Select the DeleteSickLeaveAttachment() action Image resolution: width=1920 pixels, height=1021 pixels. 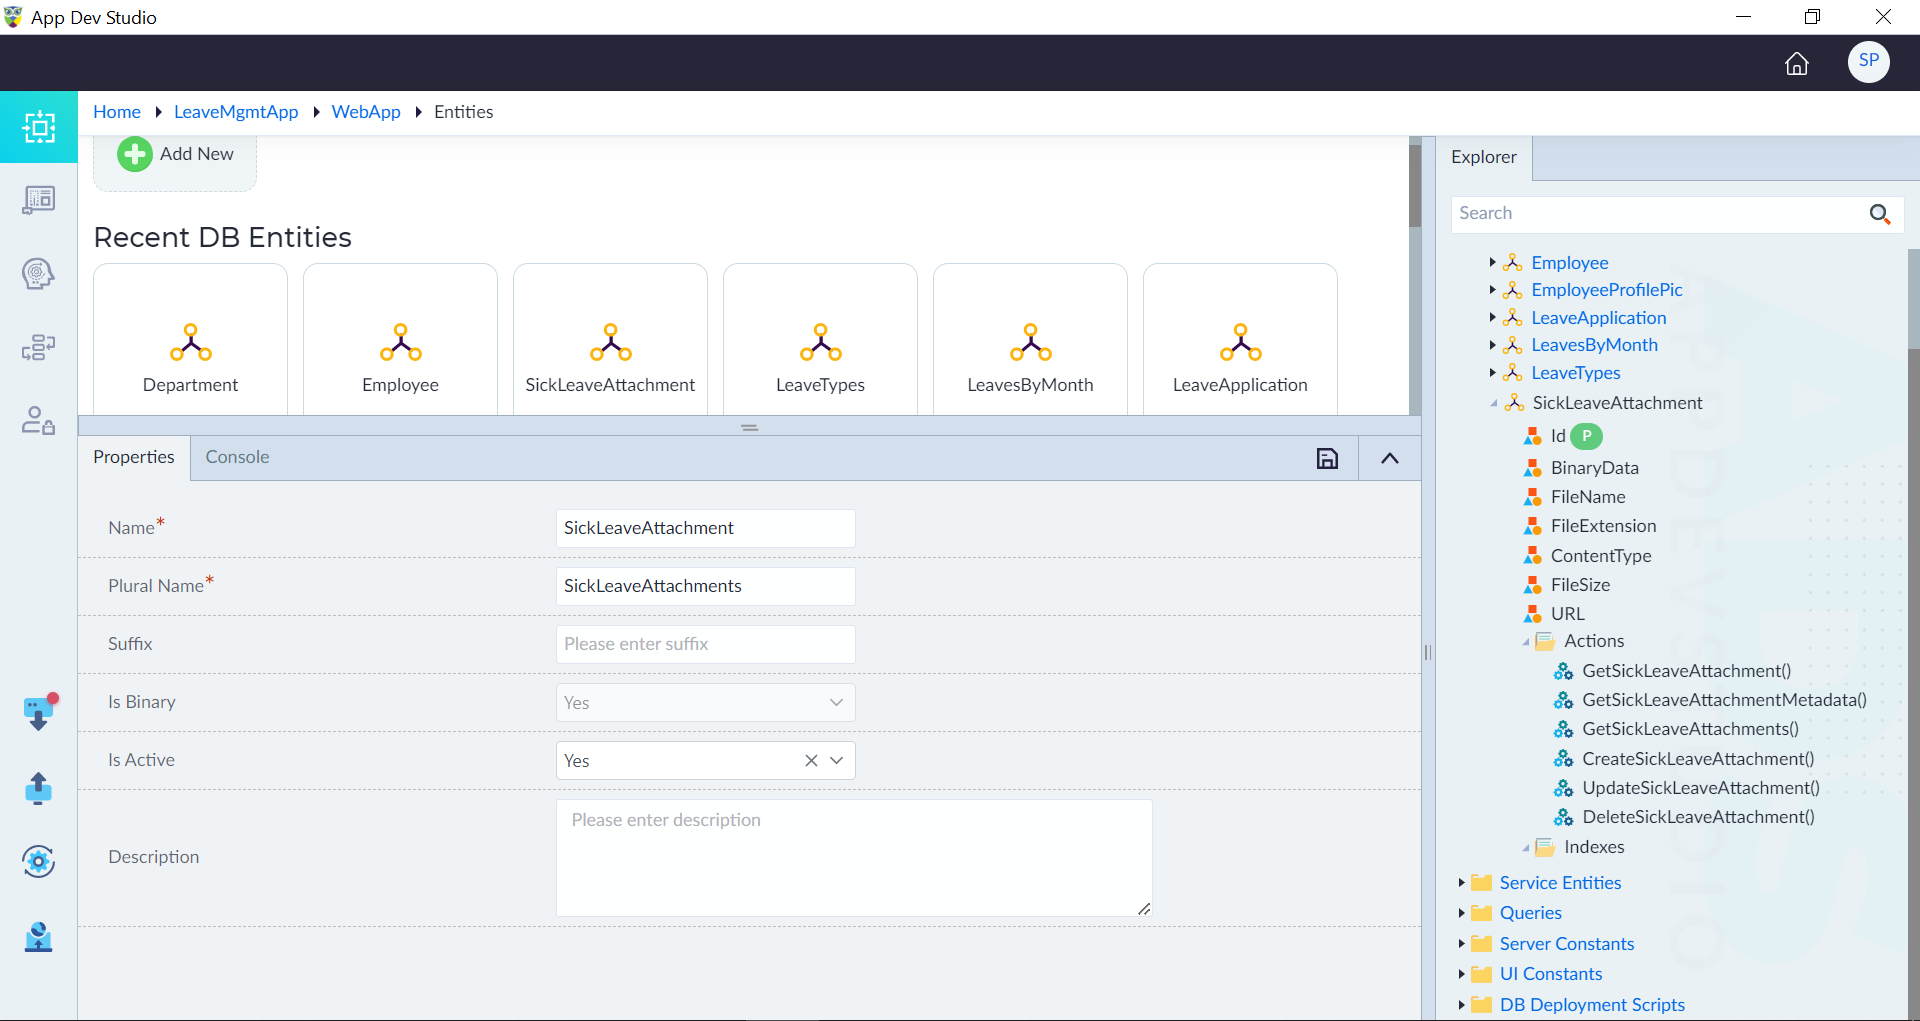1698,817
